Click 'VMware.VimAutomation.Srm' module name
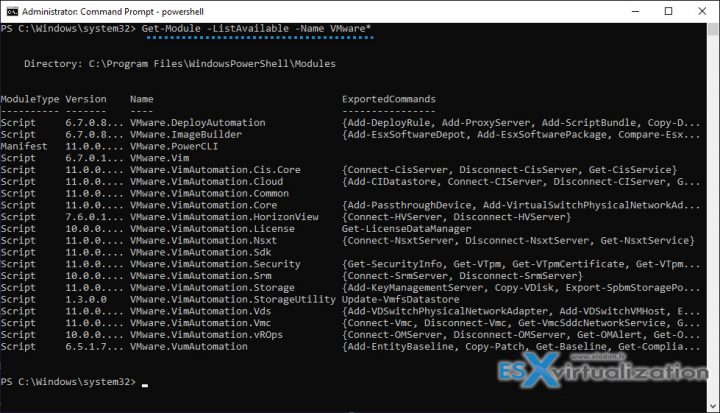Image resolution: width=720 pixels, height=413 pixels. [x=201, y=276]
